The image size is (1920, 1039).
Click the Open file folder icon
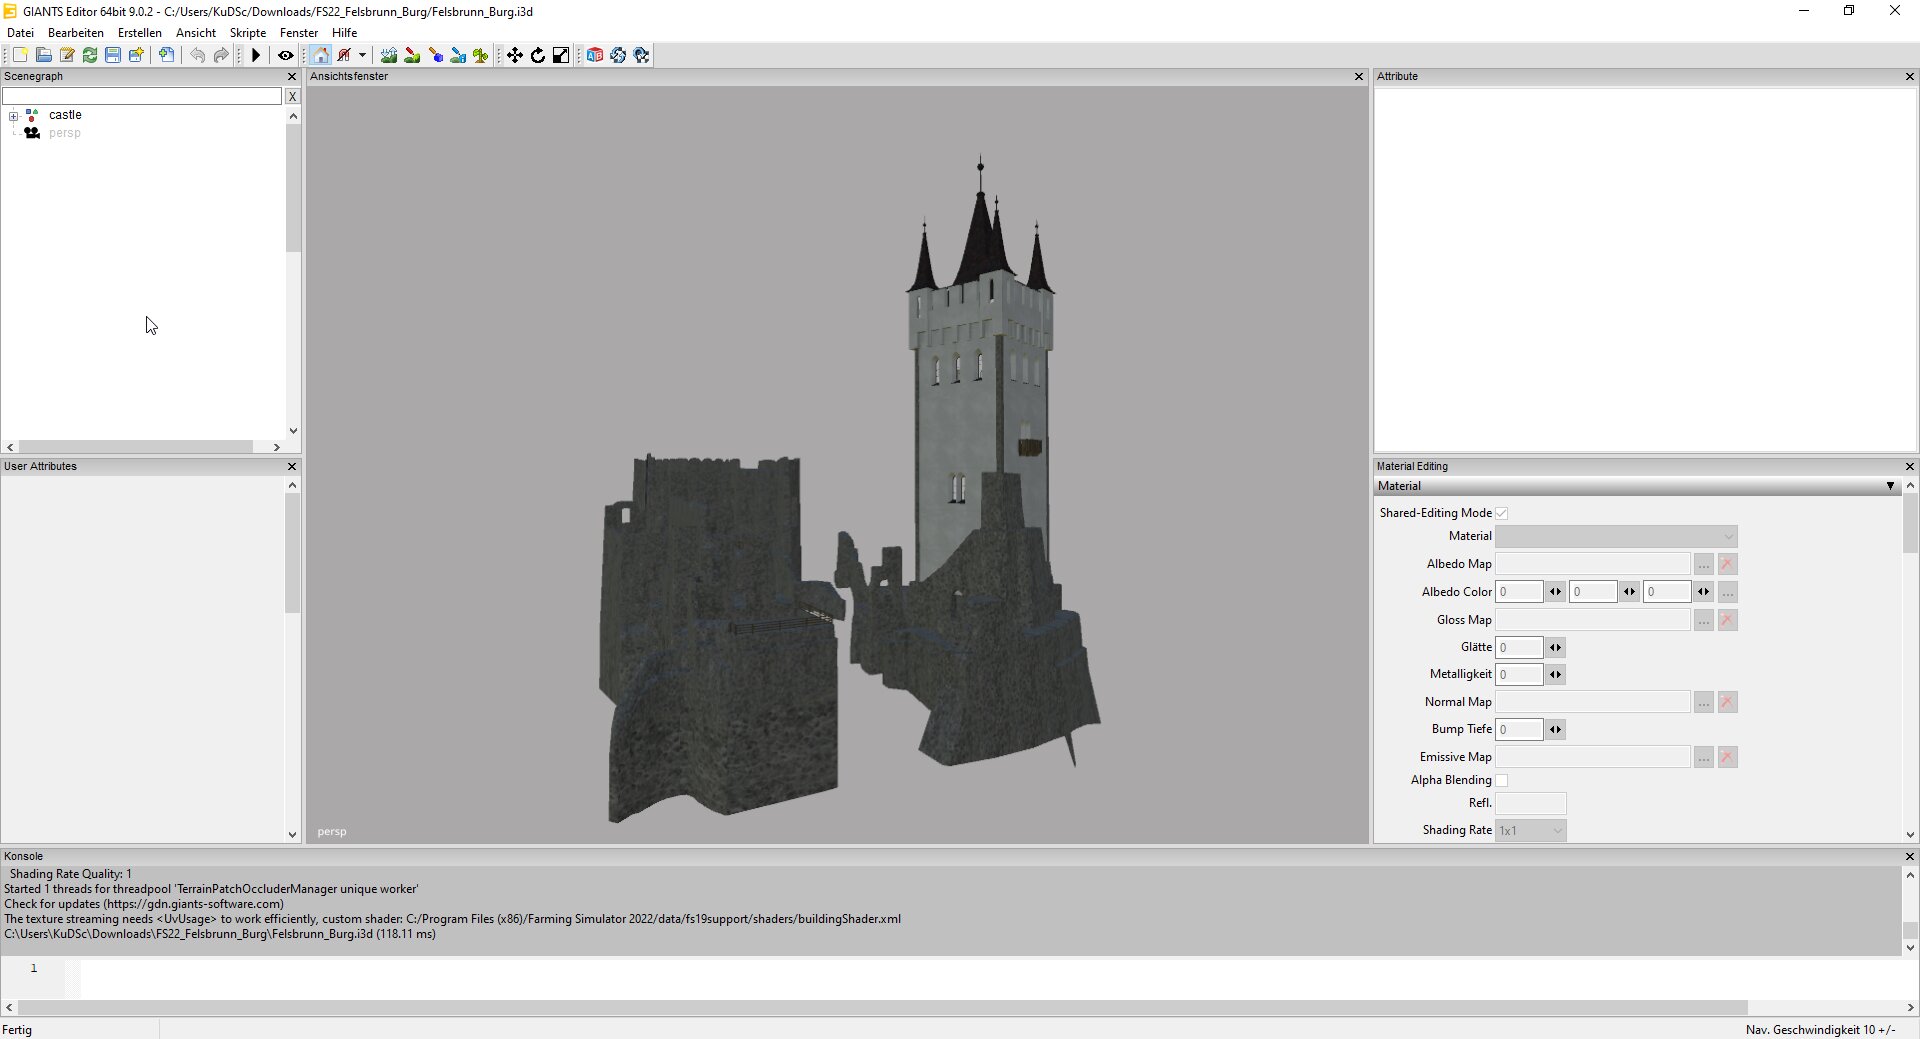43,55
